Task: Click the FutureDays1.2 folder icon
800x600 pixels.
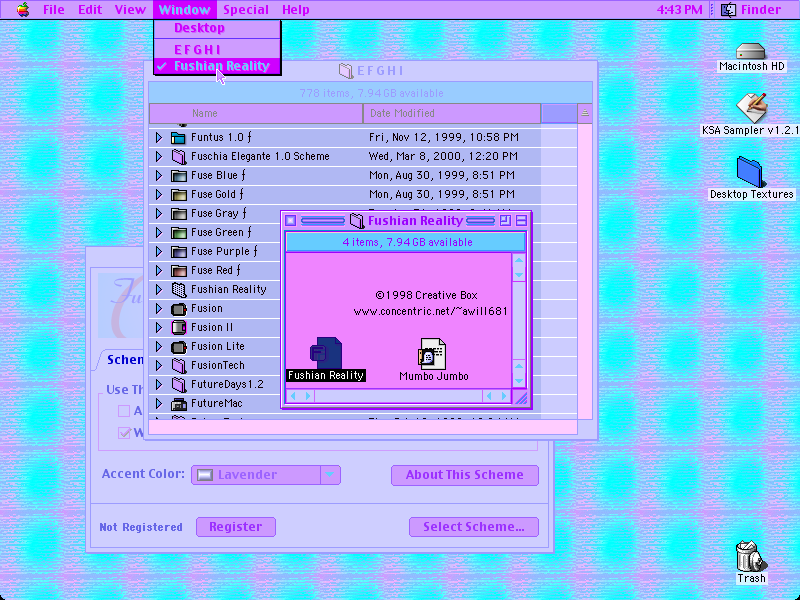Action: [179, 385]
